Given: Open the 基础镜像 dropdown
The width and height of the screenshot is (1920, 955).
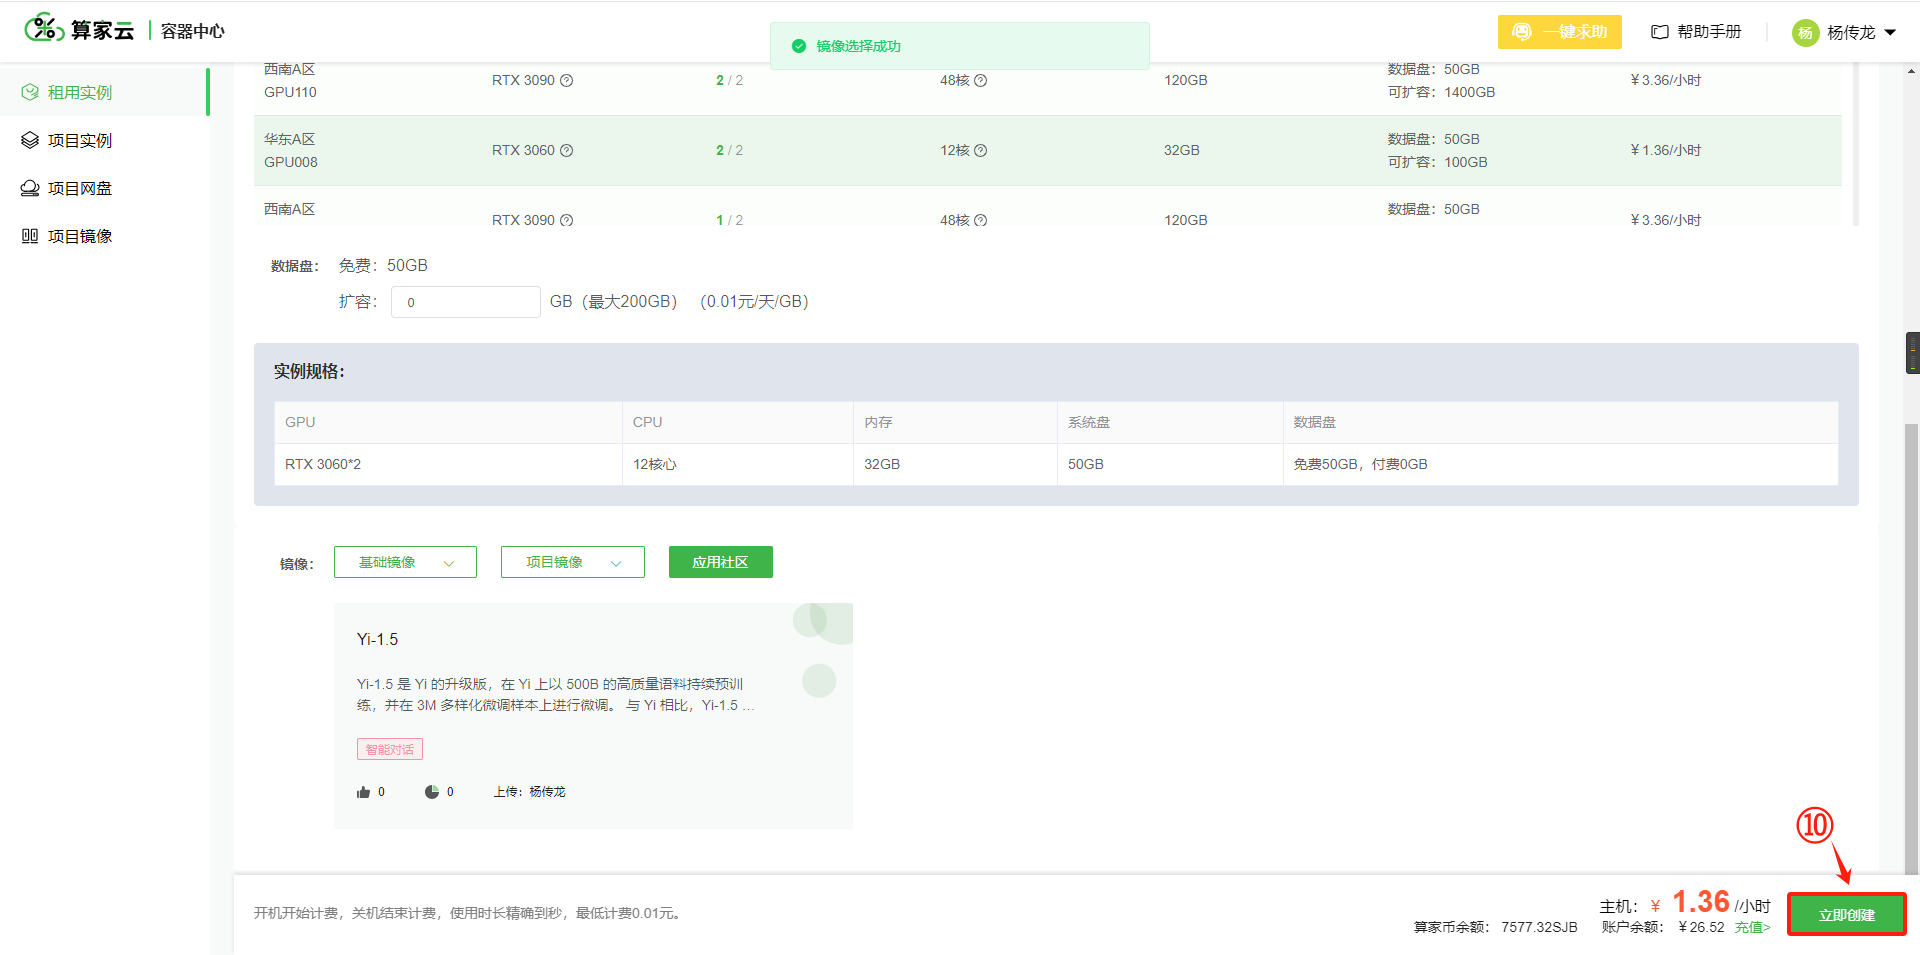Looking at the screenshot, I should click(x=405, y=562).
